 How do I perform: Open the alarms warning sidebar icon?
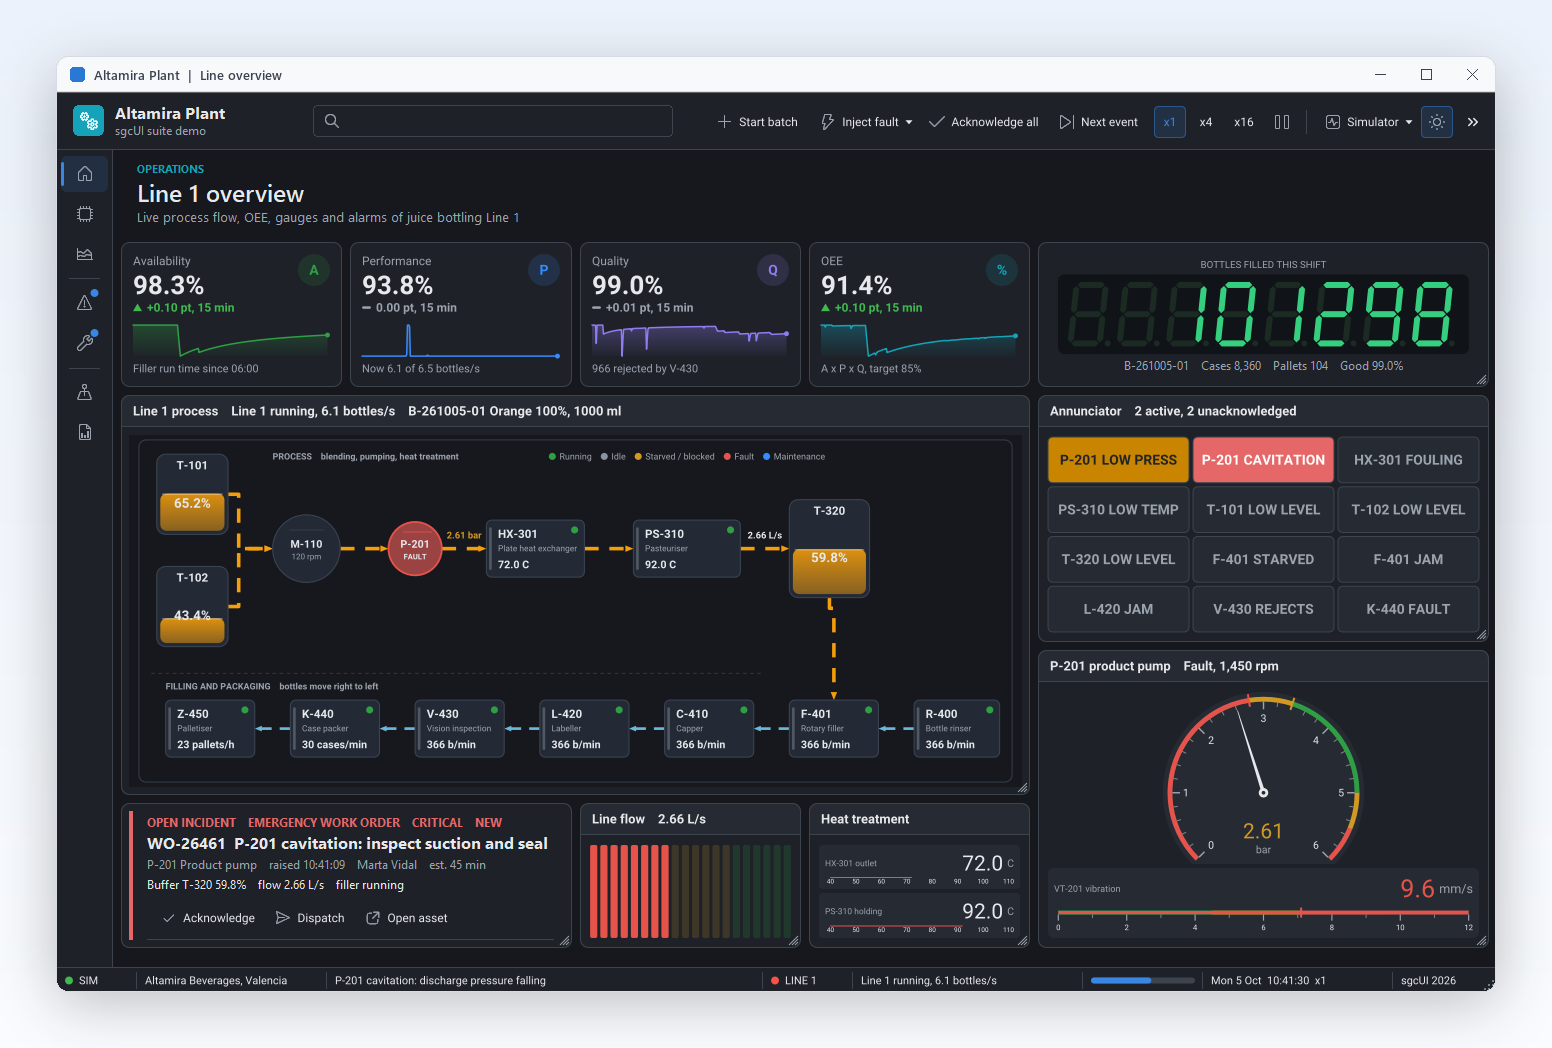tap(85, 302)
